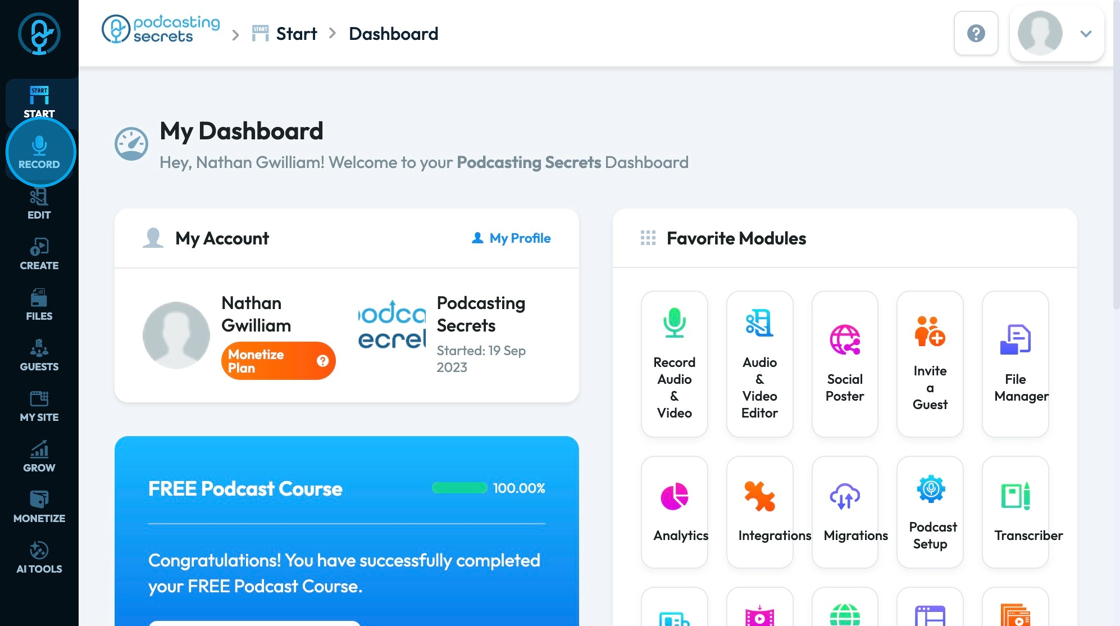Launch the Social Poster module
1120x626 pixels.
point(845,364)
